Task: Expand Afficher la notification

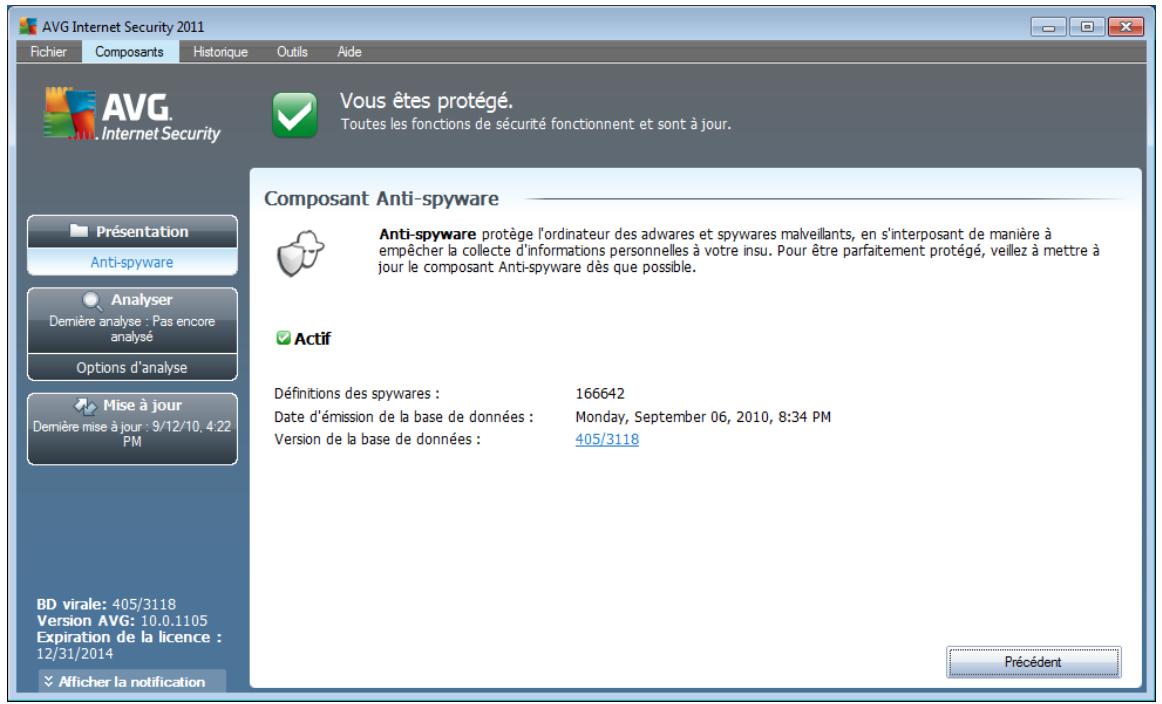Action: pyautogui.click(x=132, y=682)
